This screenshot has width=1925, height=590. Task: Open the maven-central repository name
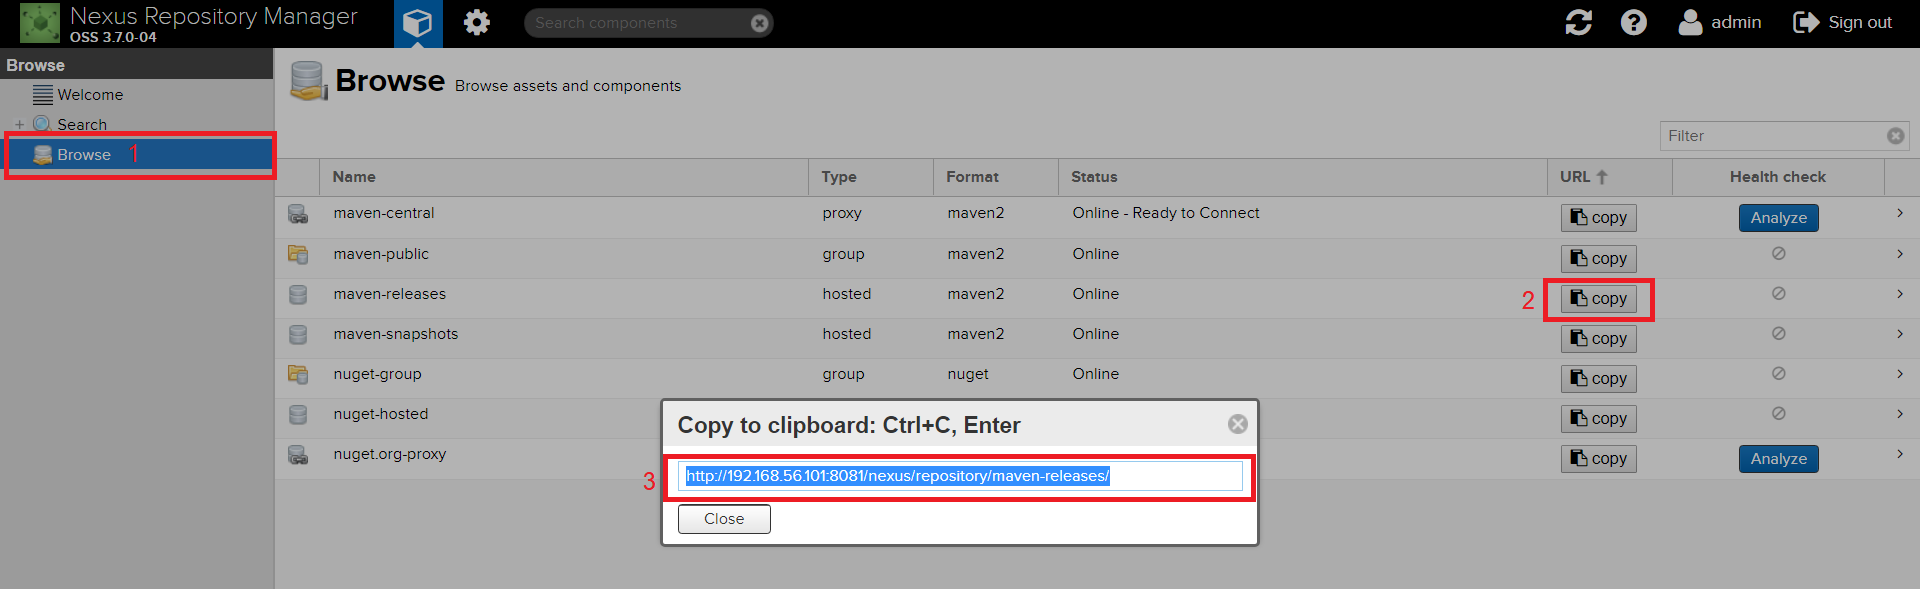tap(384, 213)
